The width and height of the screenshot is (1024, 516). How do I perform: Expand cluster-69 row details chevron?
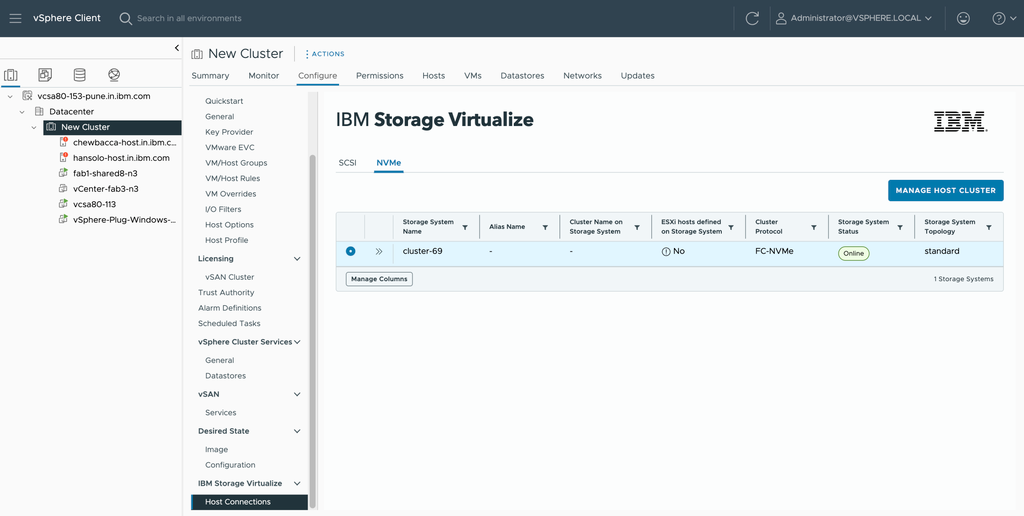coord(379,251)
